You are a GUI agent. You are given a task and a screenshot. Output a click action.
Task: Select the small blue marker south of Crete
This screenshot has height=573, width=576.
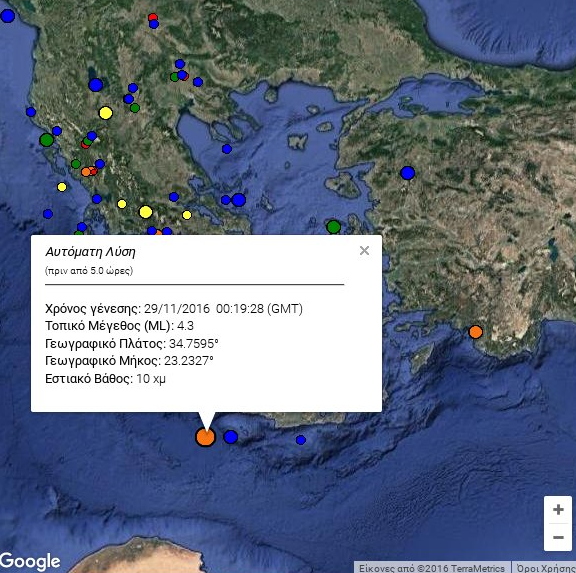[300, 440]
